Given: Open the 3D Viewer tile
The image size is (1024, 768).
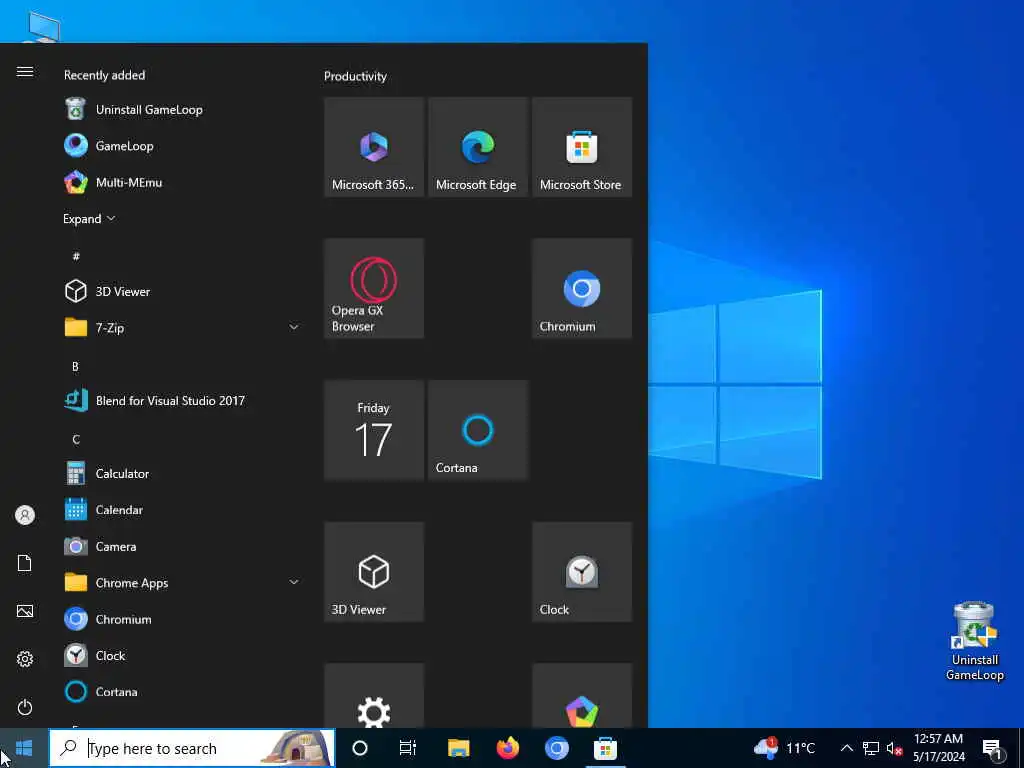Looking at the screenshot, I should point(374,572).
